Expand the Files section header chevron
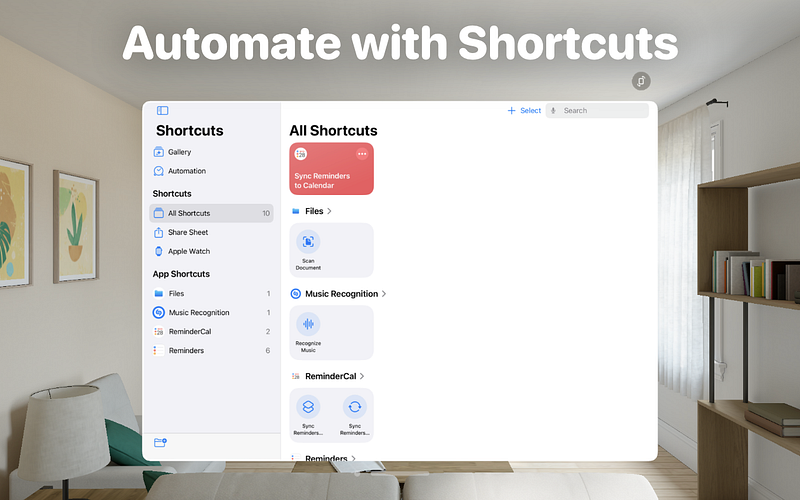 [330, 211]
